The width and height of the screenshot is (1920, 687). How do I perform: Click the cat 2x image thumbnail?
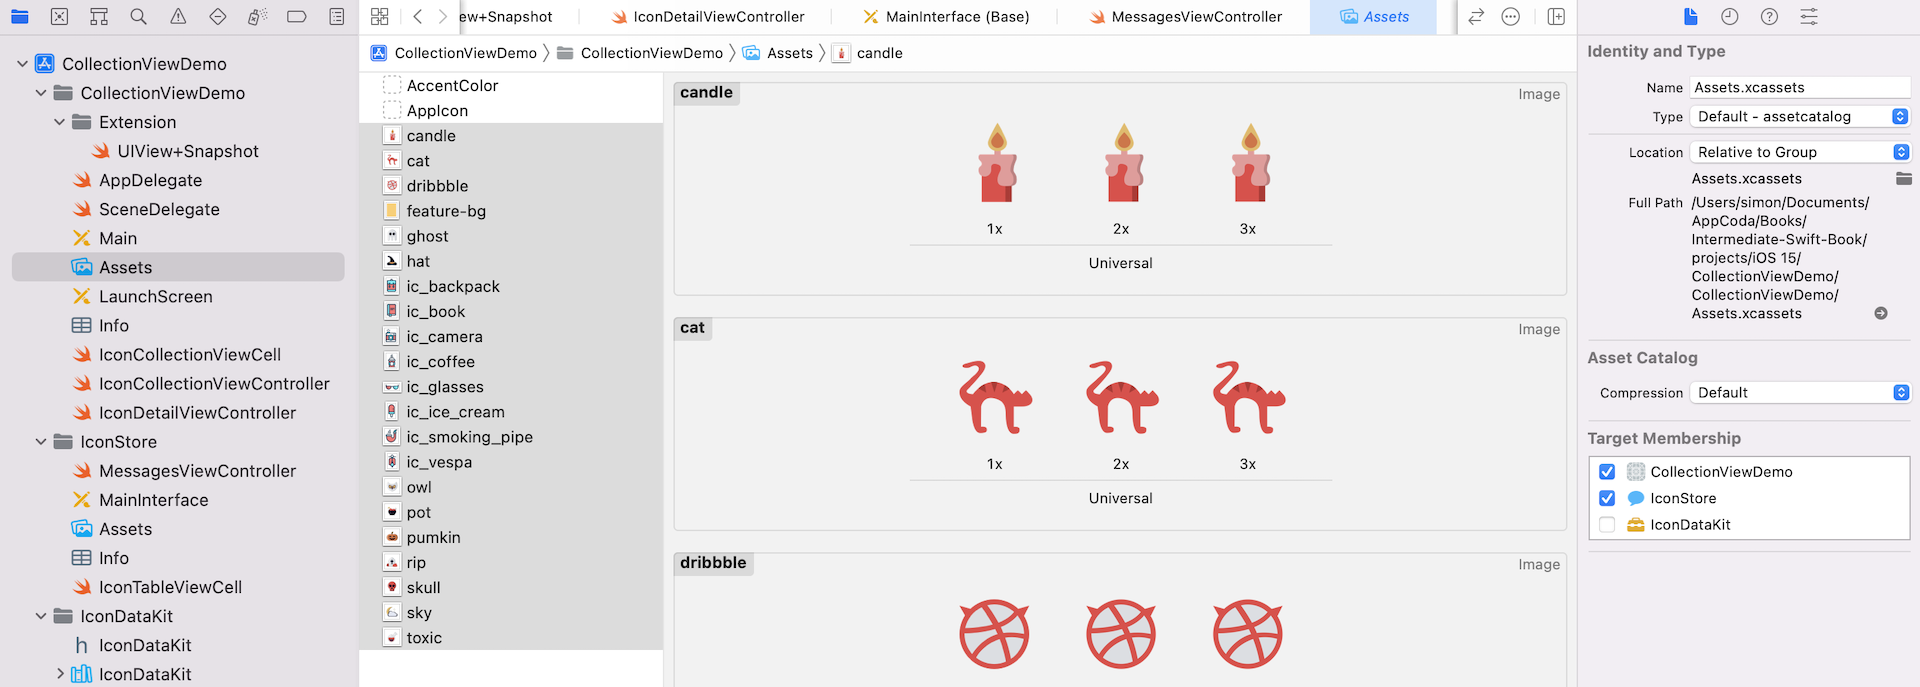(x=1121, y=398)
